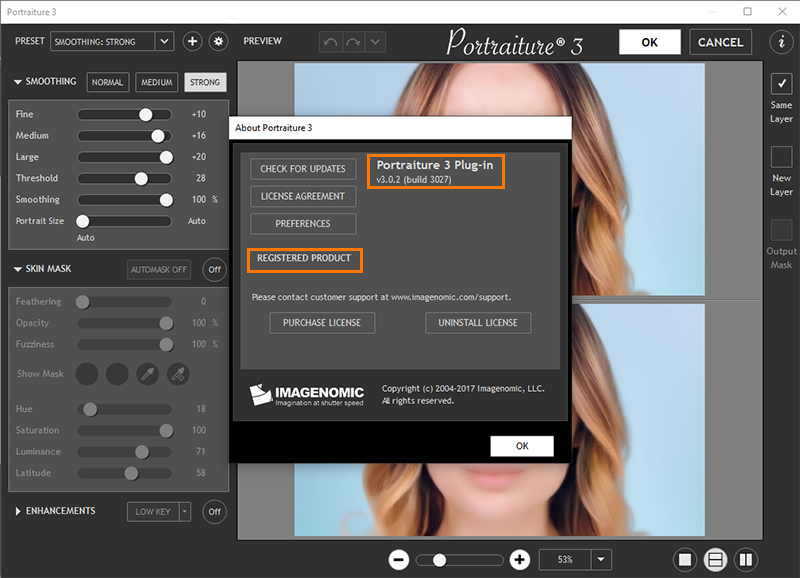Select the skin tone eyedropper tool
The image size is (800, 578).
(x=148, y=374)
